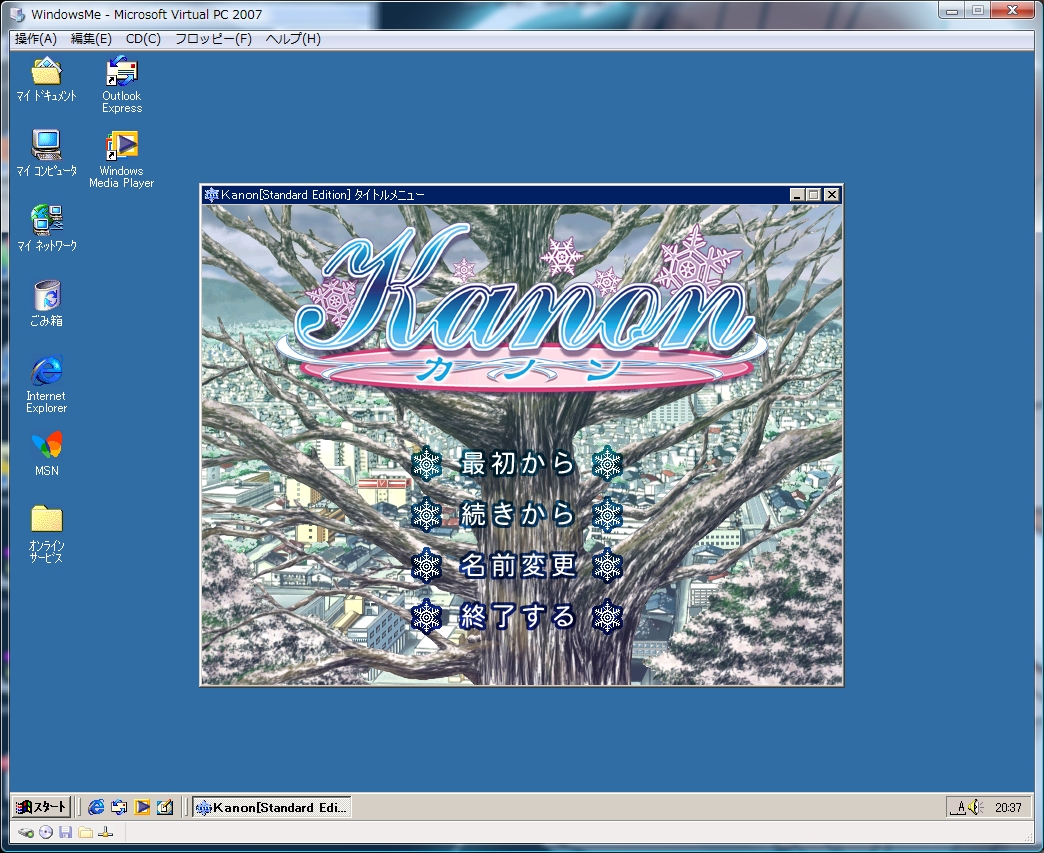Screen dimensions: 1044x853
Task: Select the ごみ箱 recycle bin icon
Action: click(47, 304)
